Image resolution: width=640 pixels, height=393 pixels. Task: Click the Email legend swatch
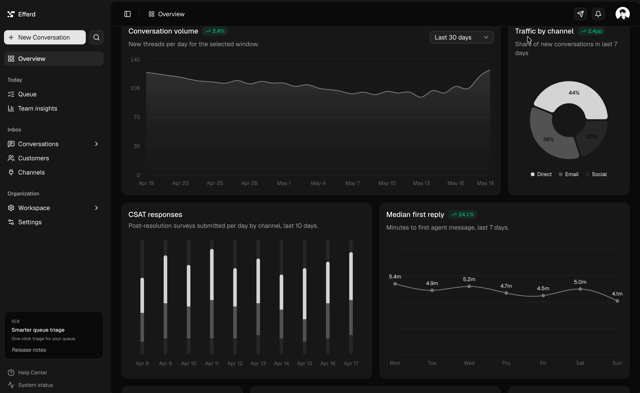point(560,174)
